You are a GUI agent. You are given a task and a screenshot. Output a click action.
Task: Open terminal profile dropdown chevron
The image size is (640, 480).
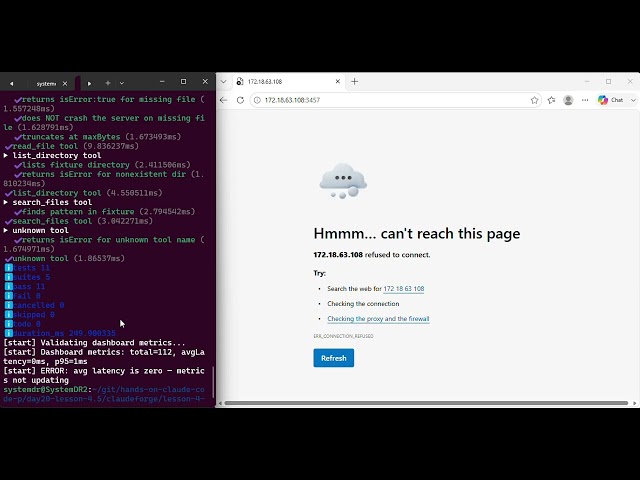point(122,83)
